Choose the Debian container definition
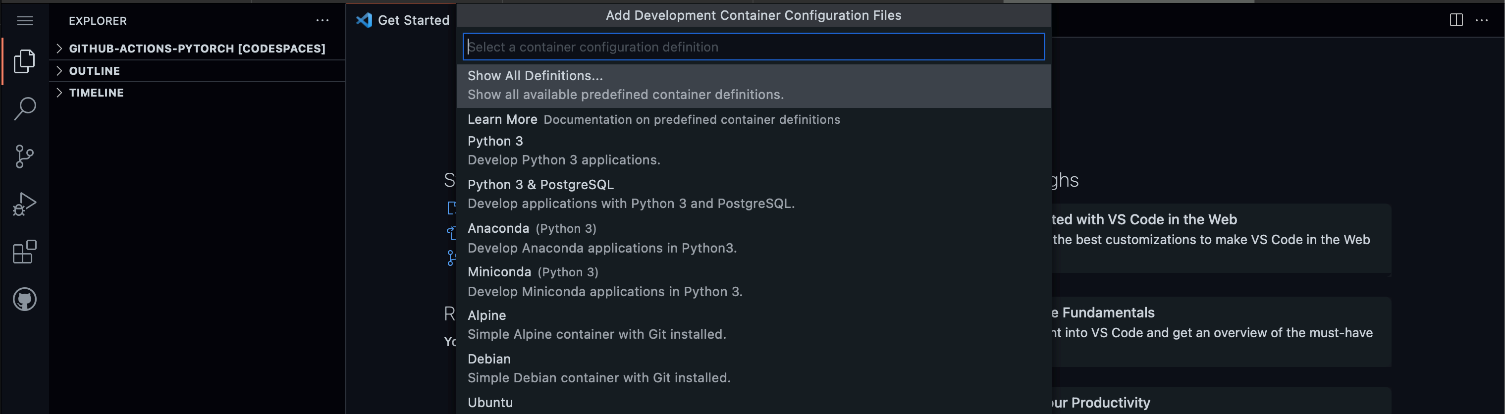The image size is (1505, 414). [754, 369]
